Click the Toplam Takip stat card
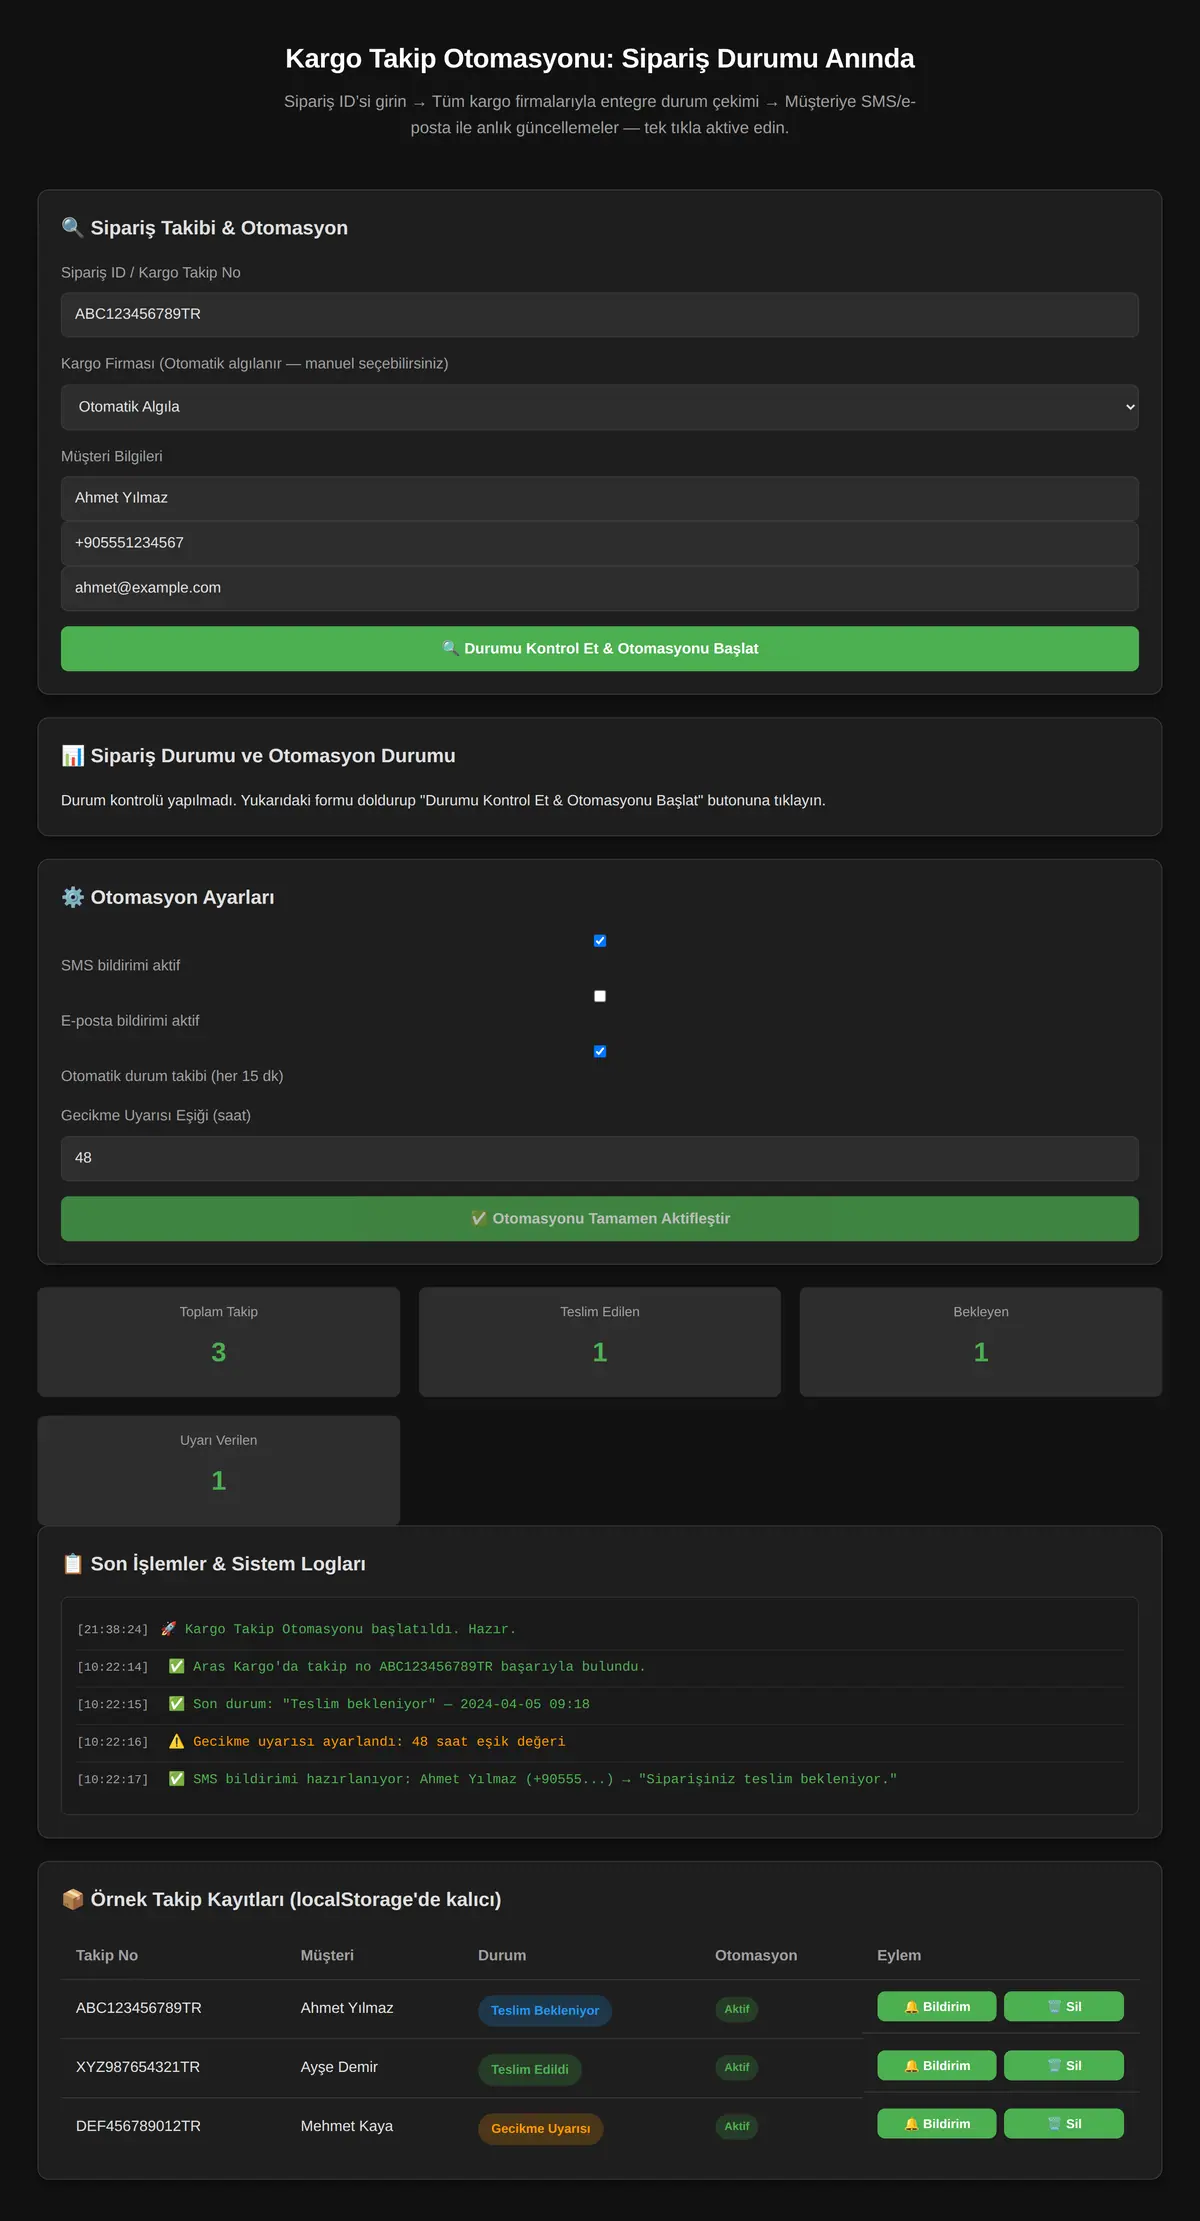This screenshot has height=2221, width=1200. 219,1342
